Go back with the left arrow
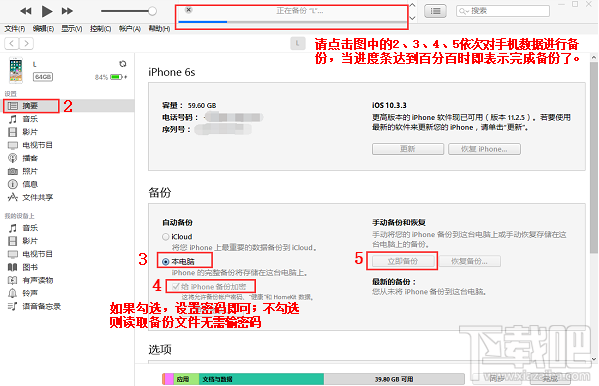Viewport: 599px width, 386px height. tap(12, 44)
